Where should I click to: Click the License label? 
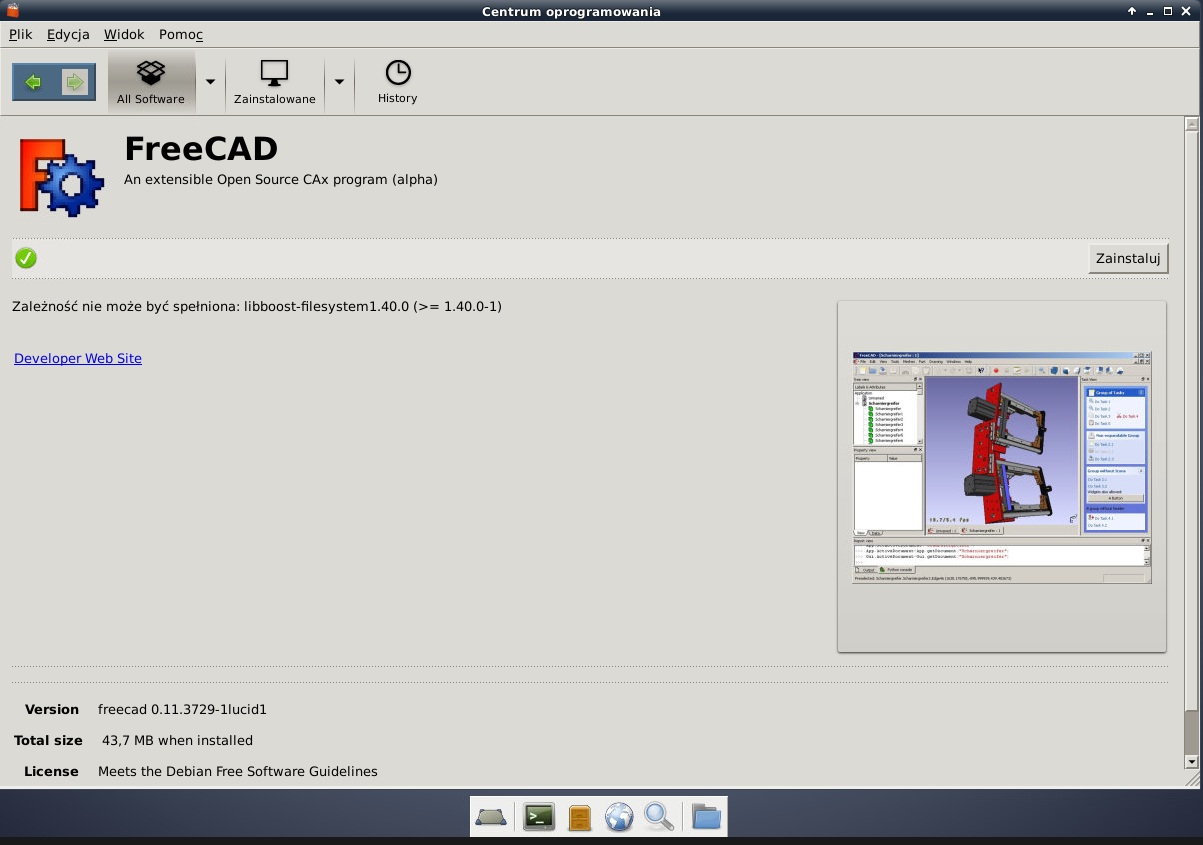(51, 771)
